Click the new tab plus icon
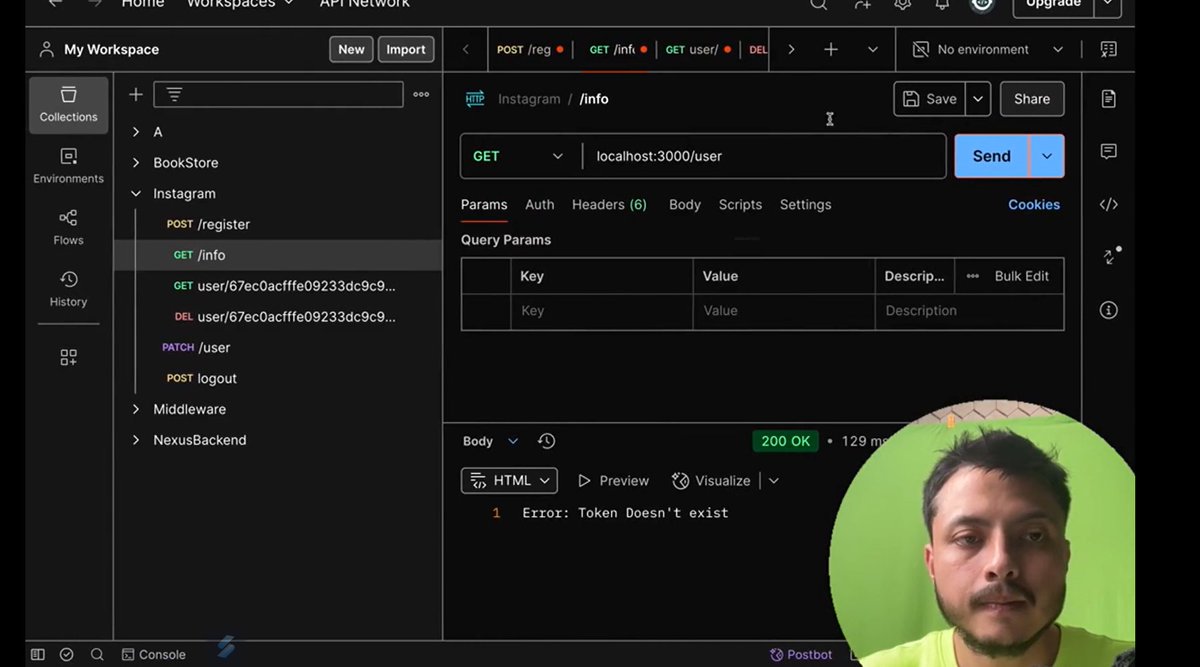Screen dimensions: 1200x667 [830, 49]
